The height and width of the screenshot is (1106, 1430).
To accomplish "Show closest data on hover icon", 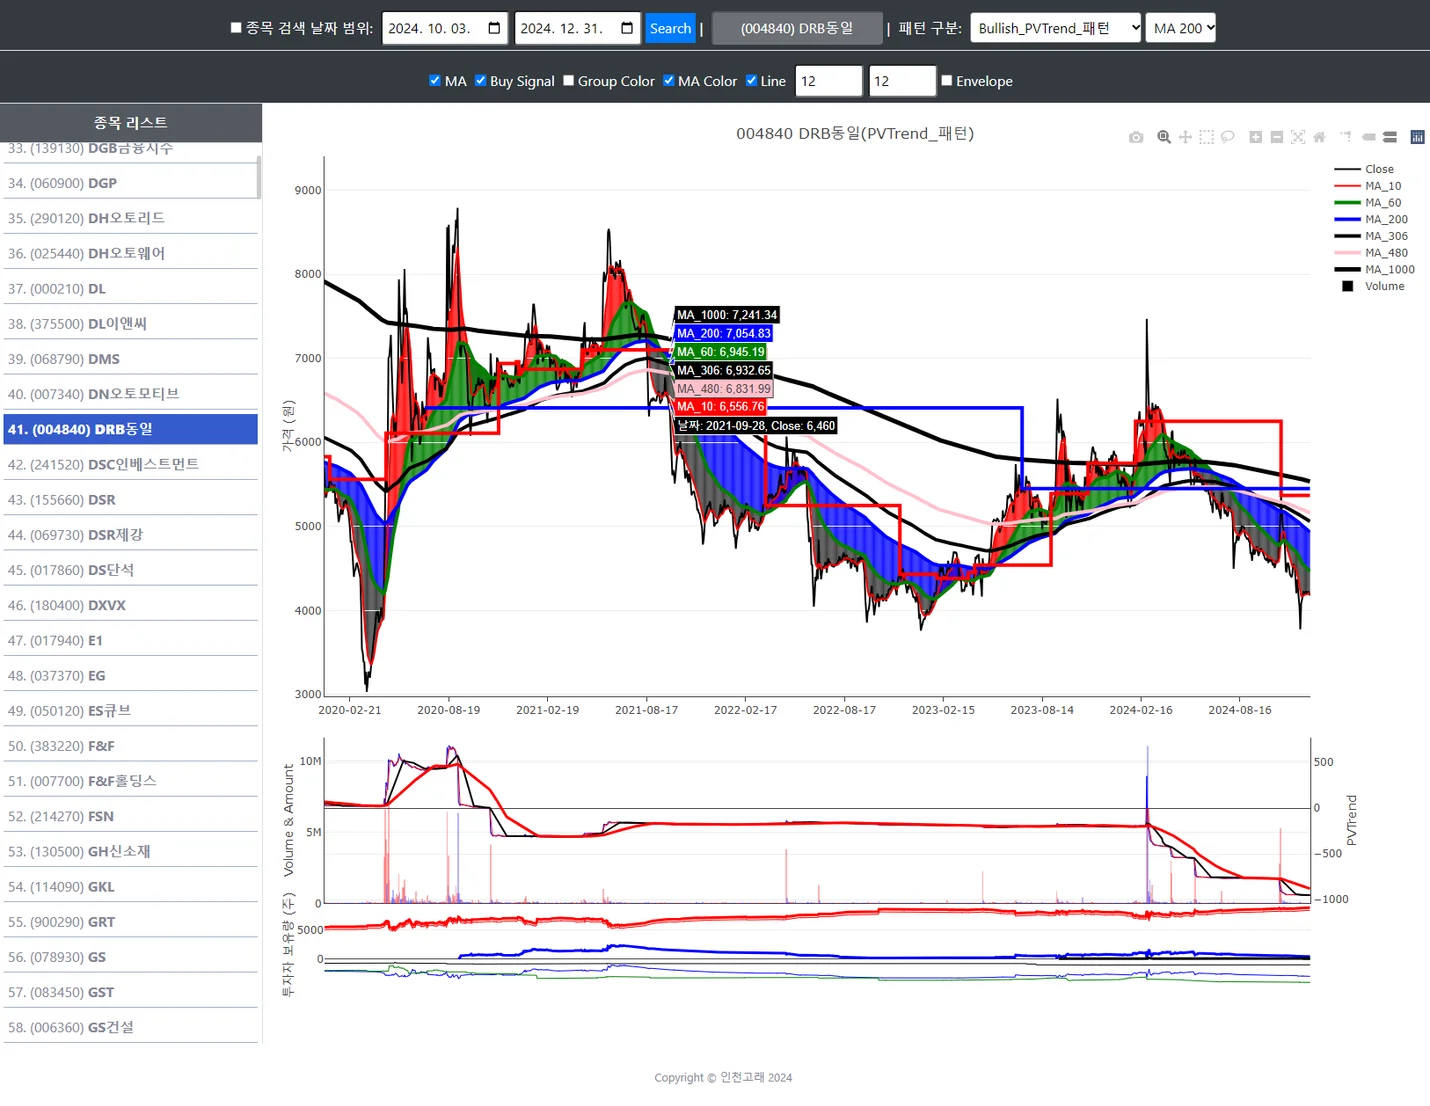I will pos(1368,137).
